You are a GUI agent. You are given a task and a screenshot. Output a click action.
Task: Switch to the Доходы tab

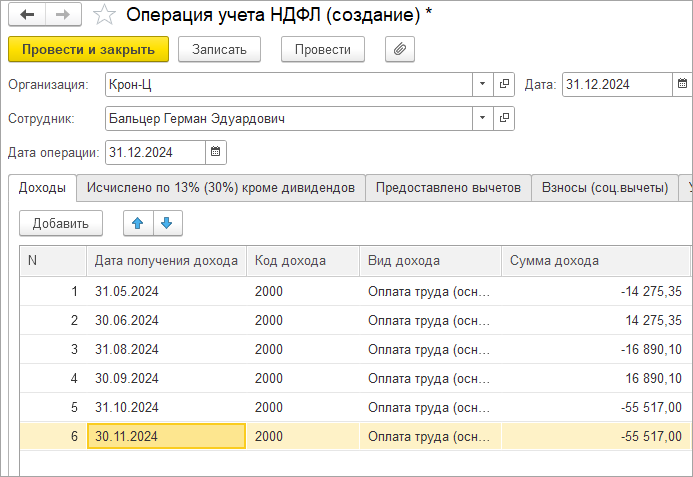tap(42, 188)
